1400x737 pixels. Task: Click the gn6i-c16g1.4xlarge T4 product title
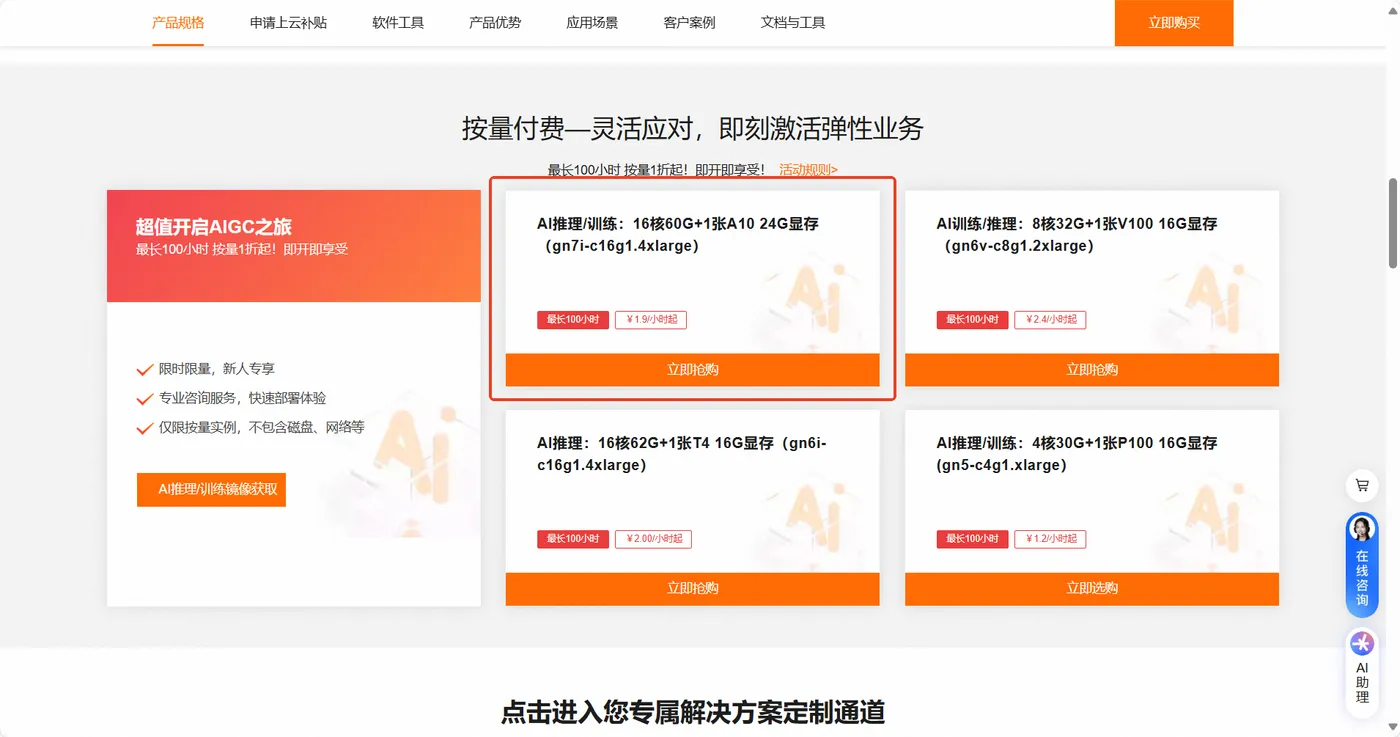(x=682, y=454)
